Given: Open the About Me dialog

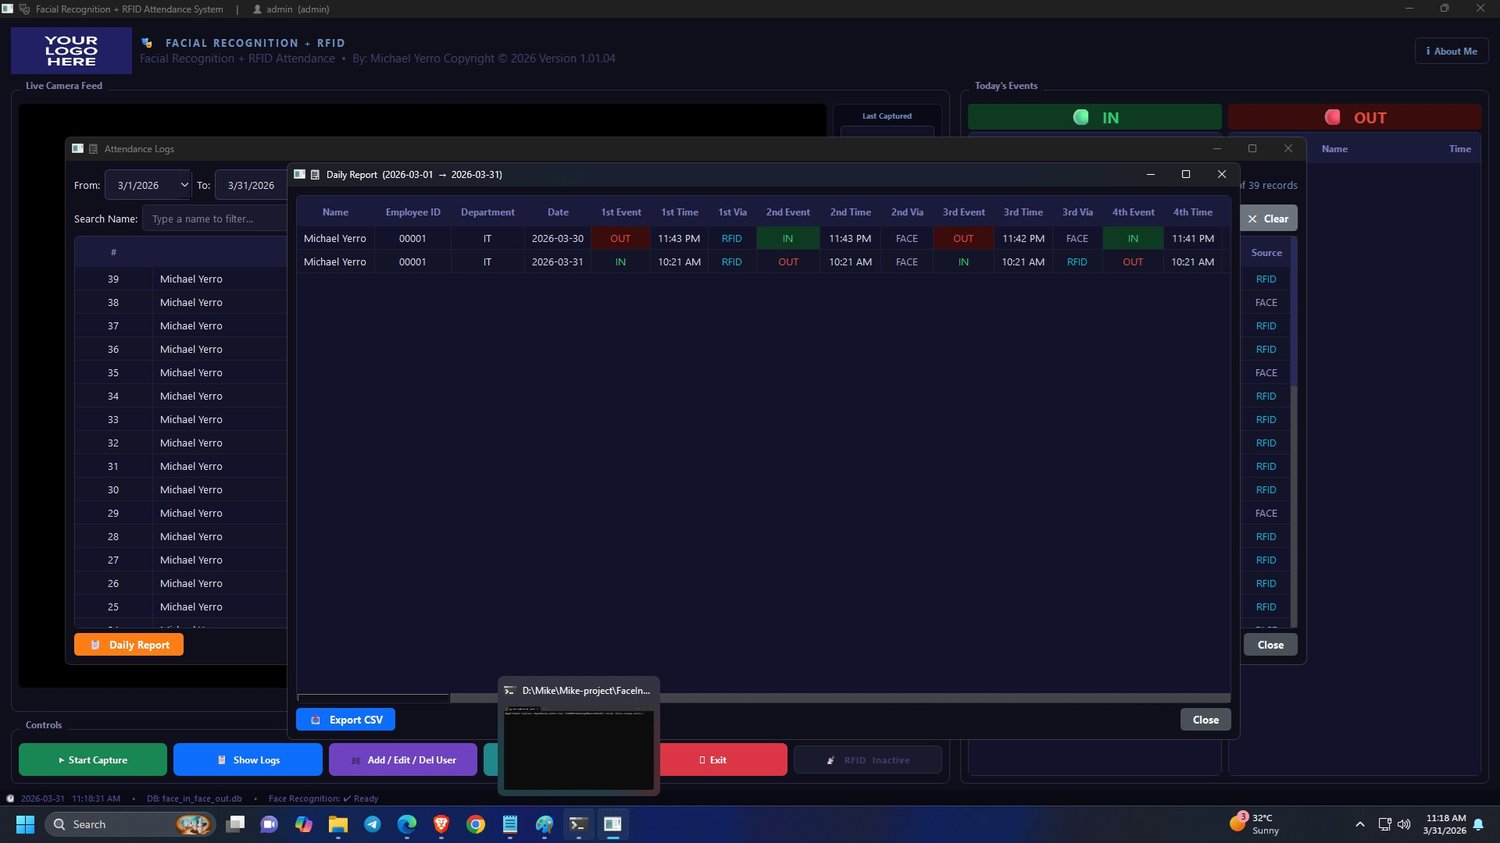Looking at the screenshot, I should point(1452,51).
